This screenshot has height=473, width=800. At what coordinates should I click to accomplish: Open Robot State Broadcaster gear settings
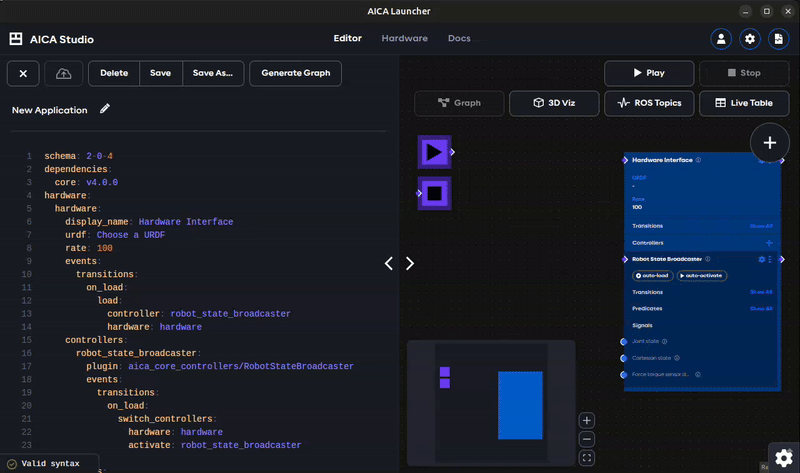point(761,259)
